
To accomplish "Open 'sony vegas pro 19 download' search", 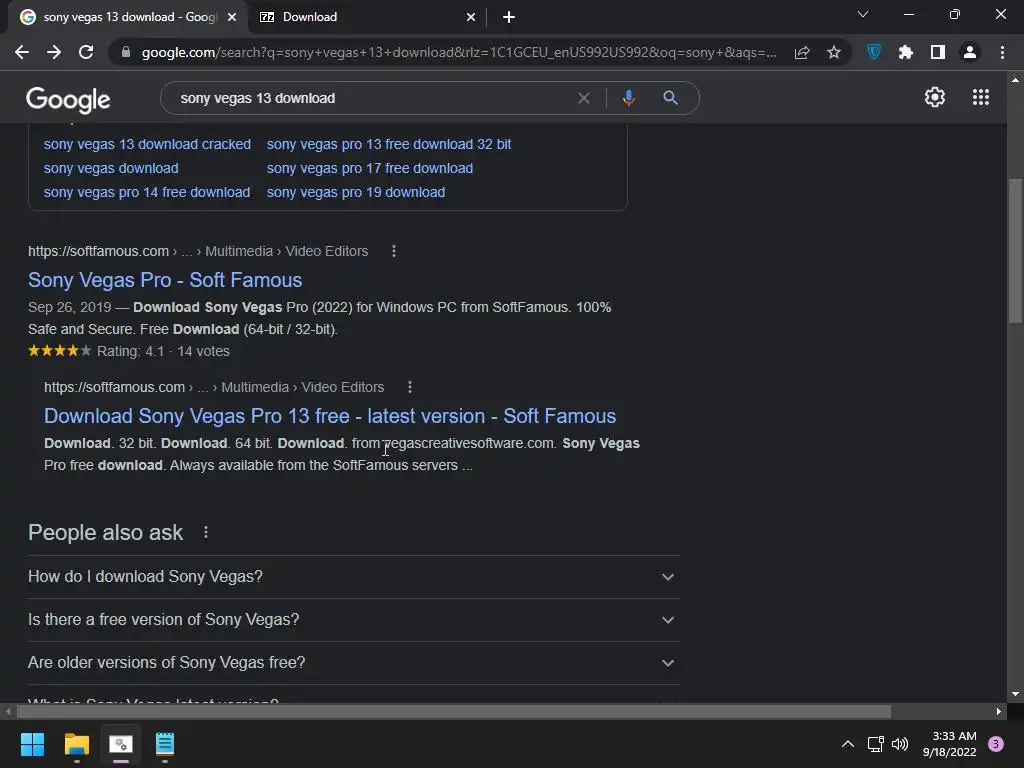I will [x=356, y=193].
